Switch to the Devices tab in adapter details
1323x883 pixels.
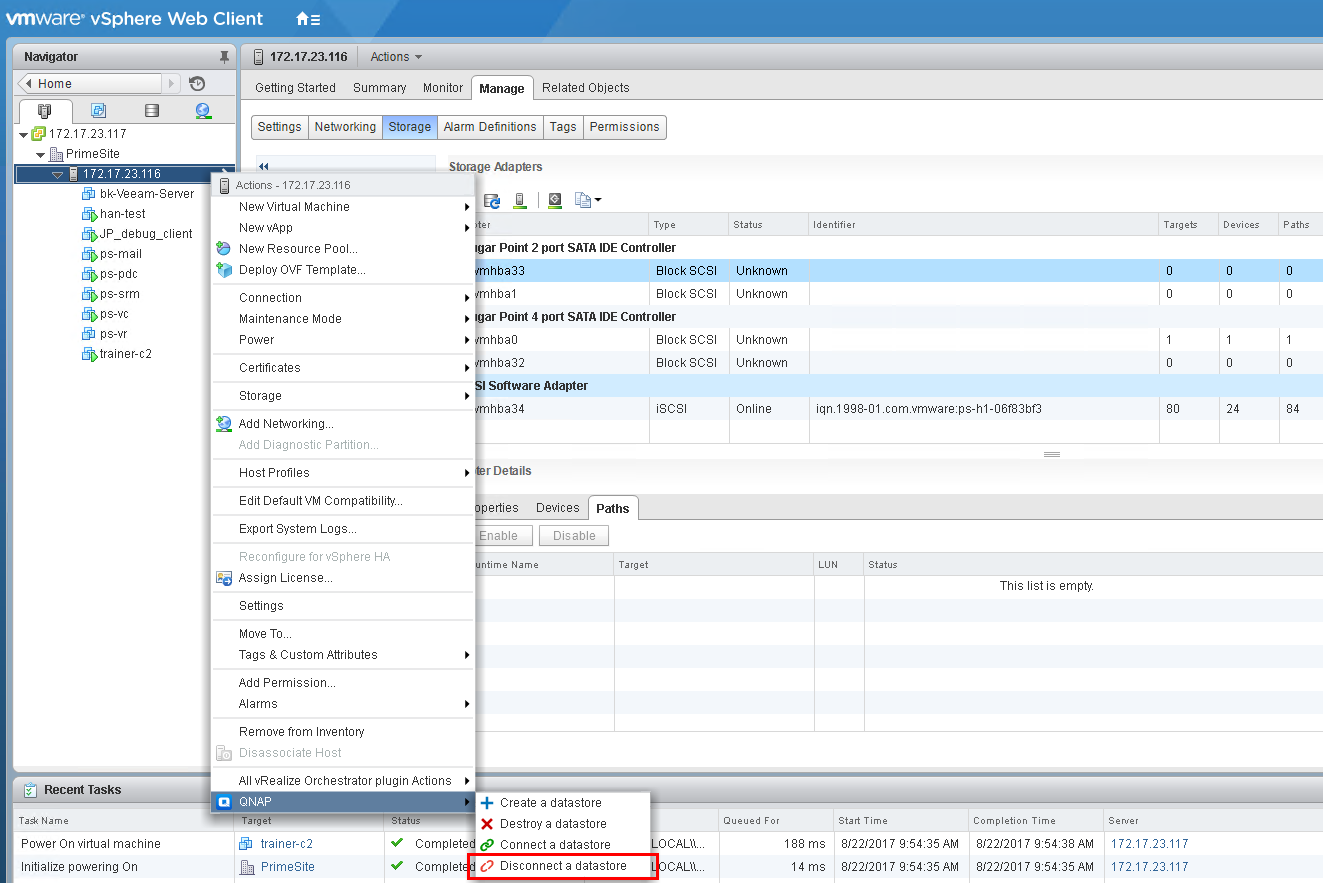(x=557, y=508)
